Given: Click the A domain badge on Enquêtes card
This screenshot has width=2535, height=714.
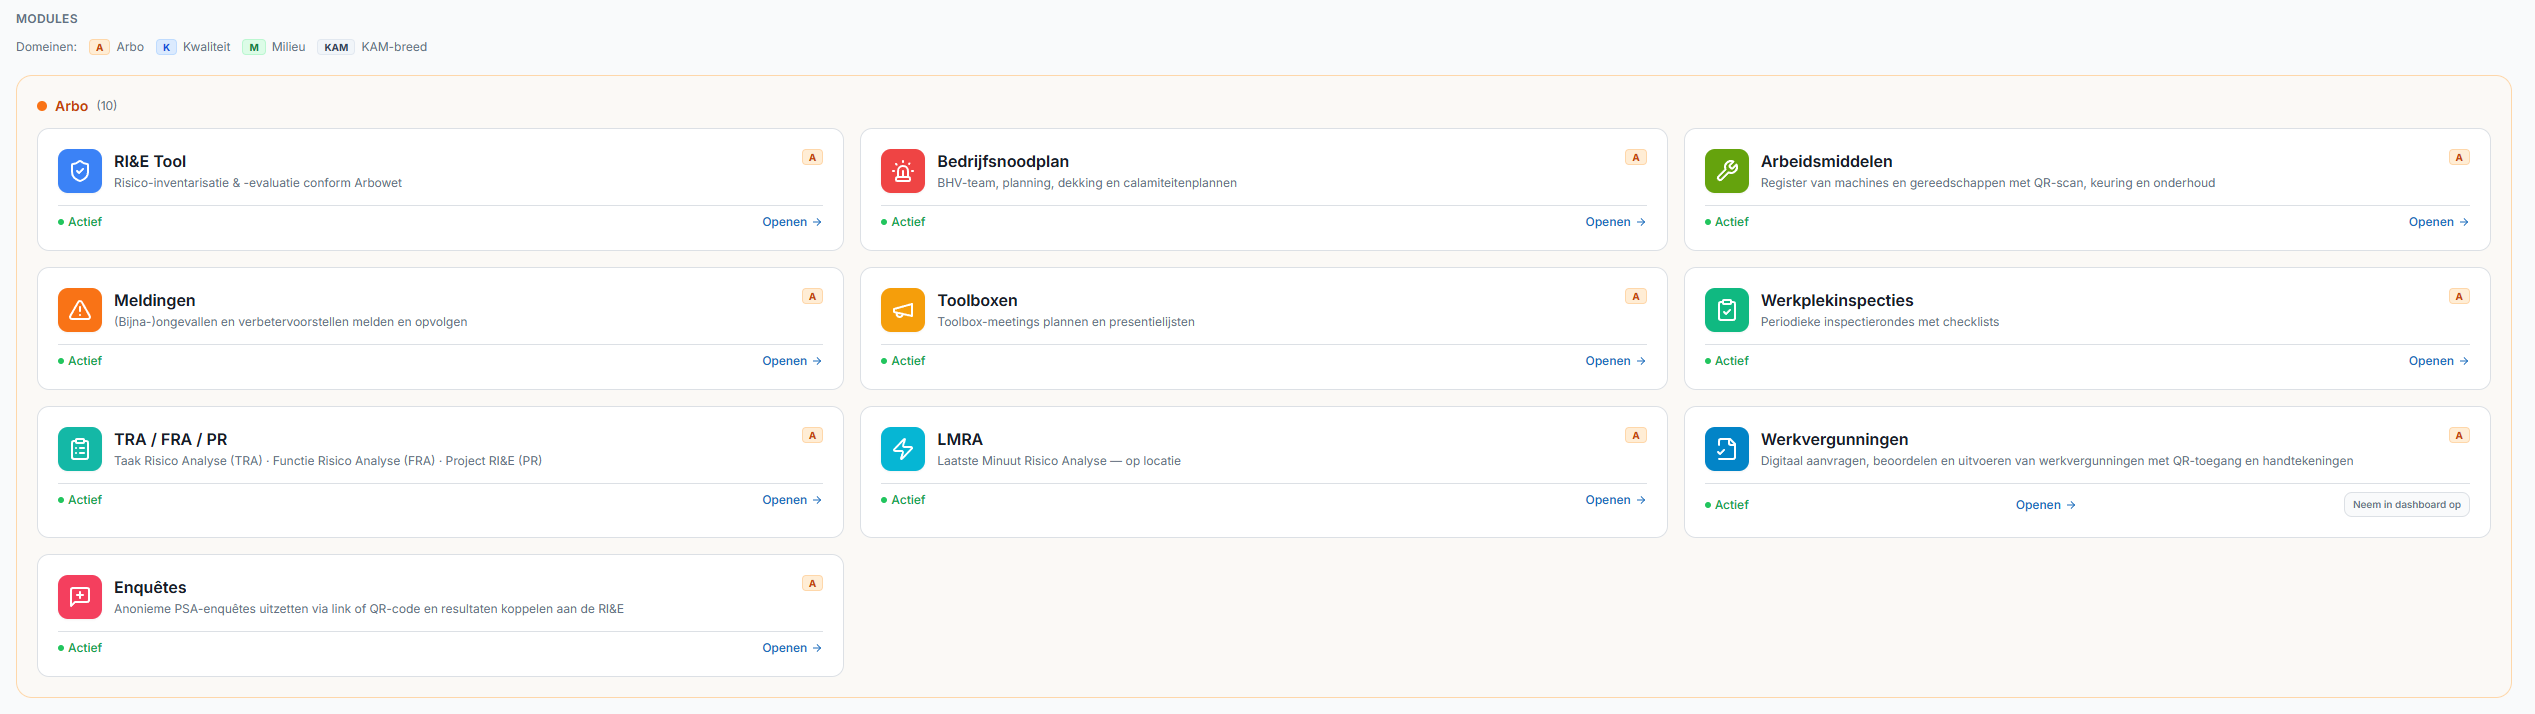Looking at the screenshot, I should point(812,583).
